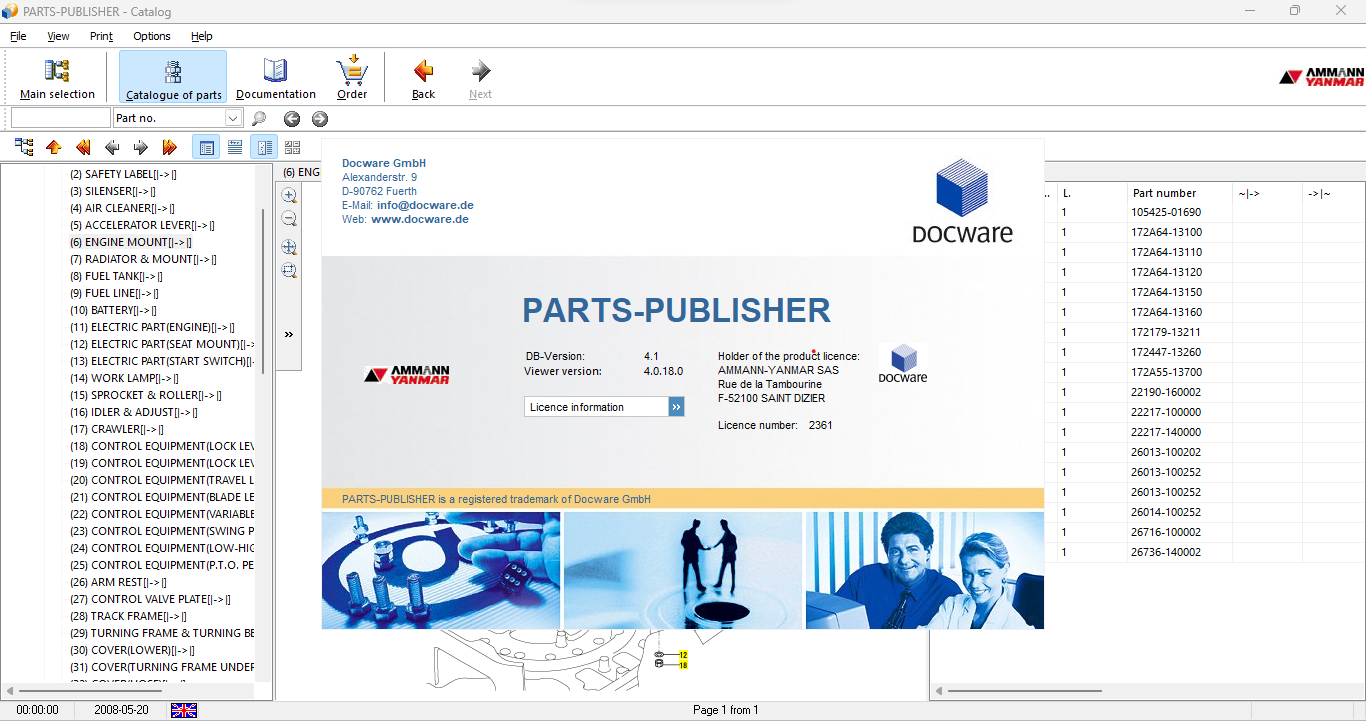
Task: Jump to last with double-right arrows
Action: (170, 148)
